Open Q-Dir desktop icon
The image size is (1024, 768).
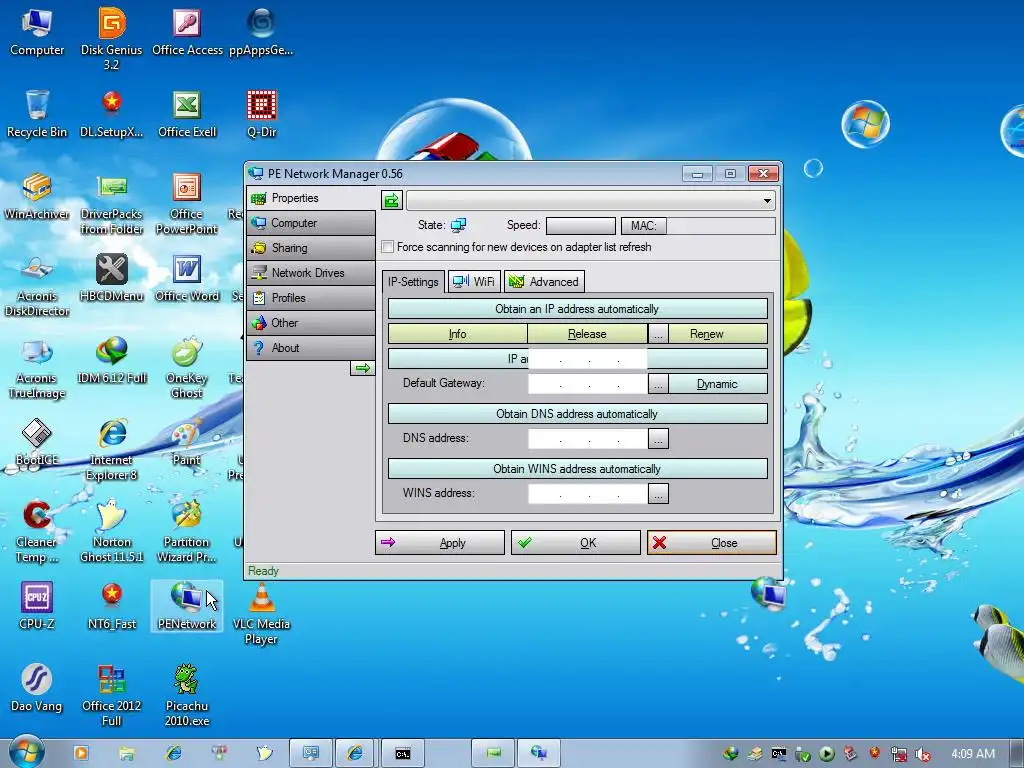pos(261,114)
